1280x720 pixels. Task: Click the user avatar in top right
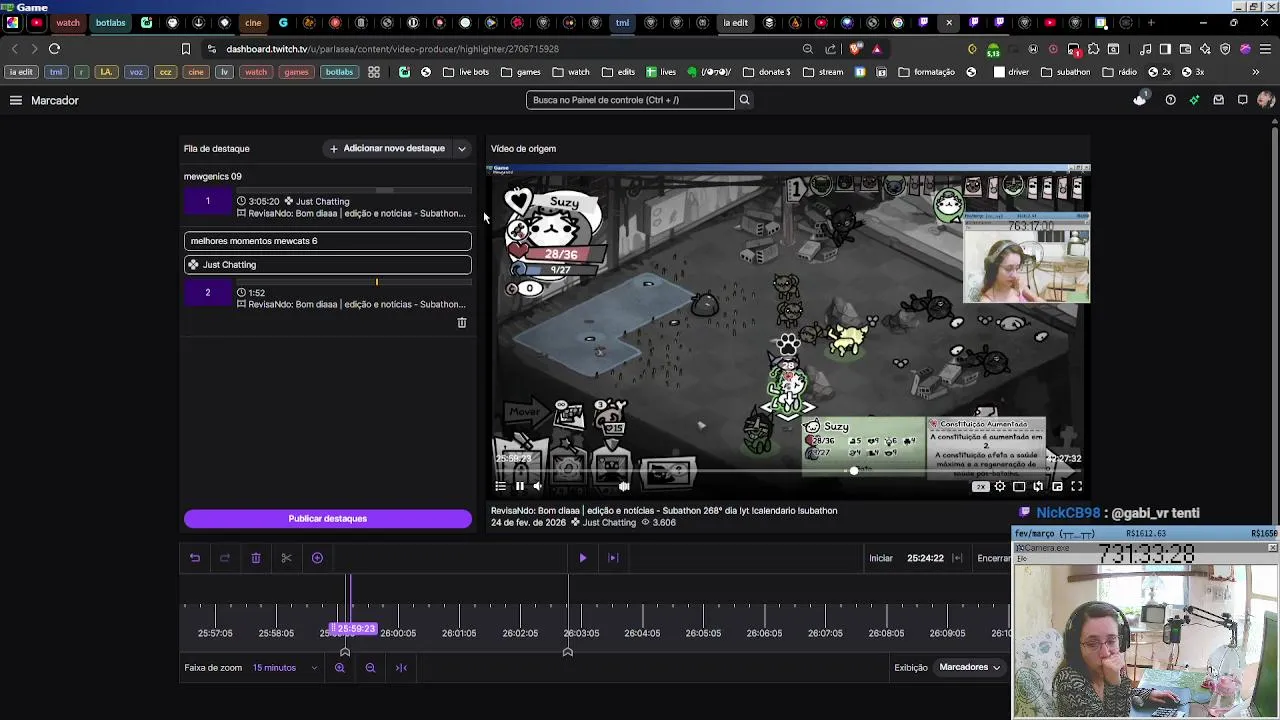[x=1266, y=100]
